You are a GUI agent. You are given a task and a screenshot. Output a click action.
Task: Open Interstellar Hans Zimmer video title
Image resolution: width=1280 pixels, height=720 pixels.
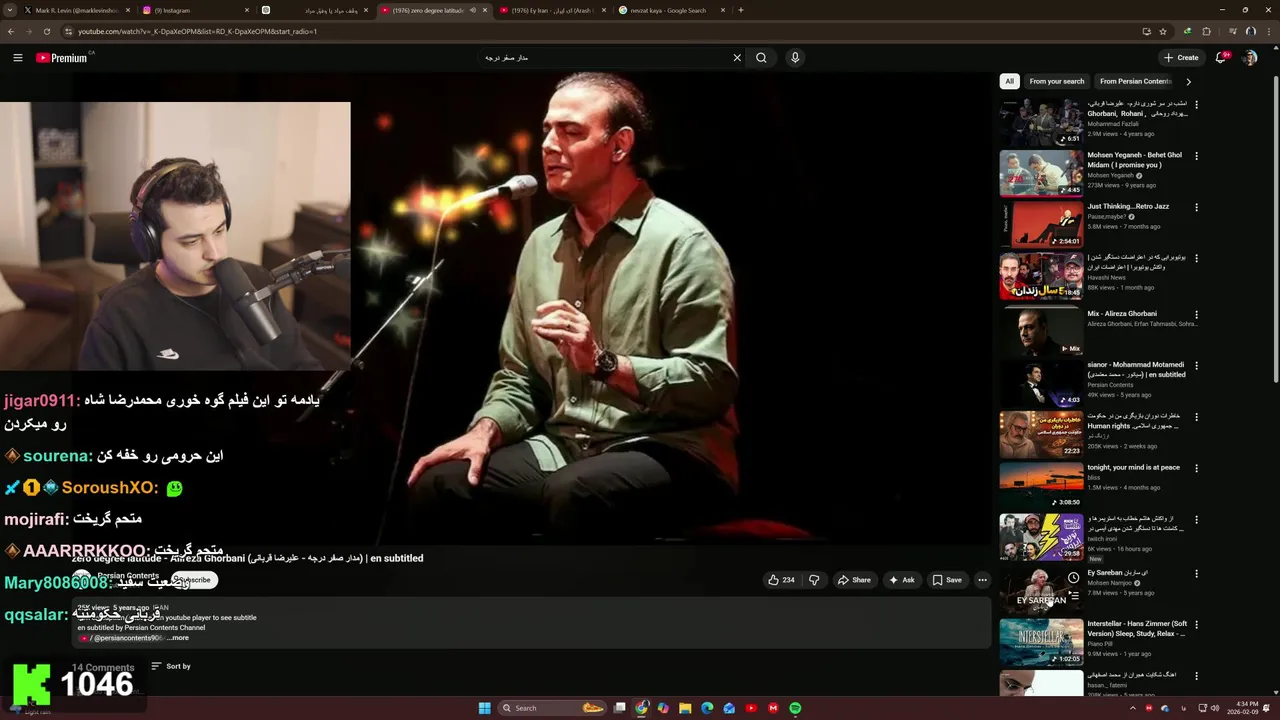click(1137, 628)
